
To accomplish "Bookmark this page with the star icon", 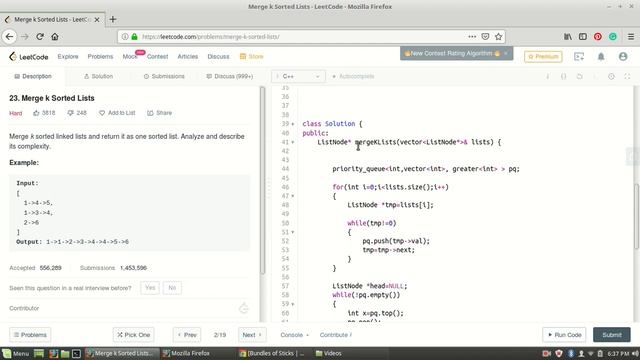I will point(498,37).
